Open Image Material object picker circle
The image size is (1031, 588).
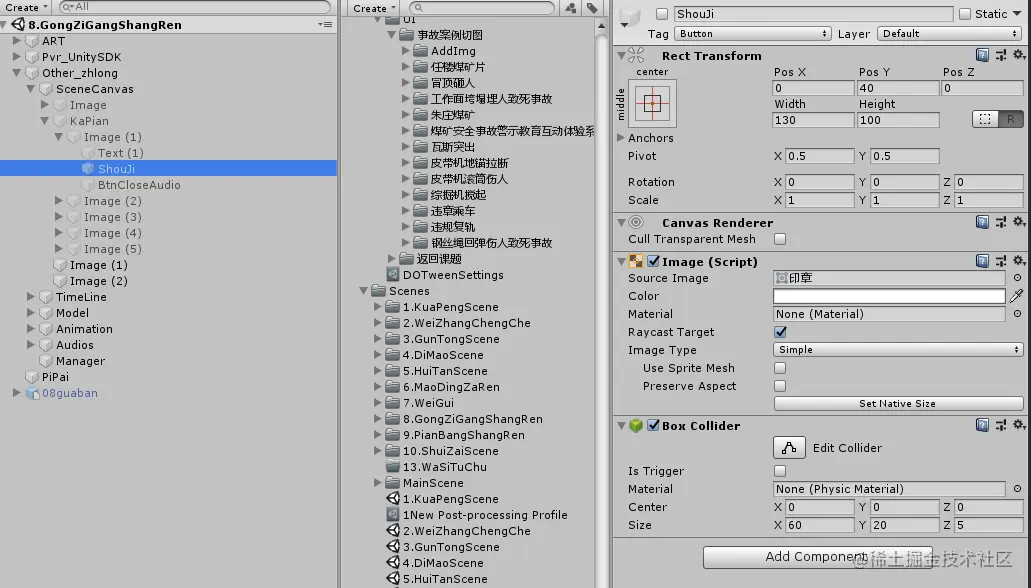[1017, 314]
